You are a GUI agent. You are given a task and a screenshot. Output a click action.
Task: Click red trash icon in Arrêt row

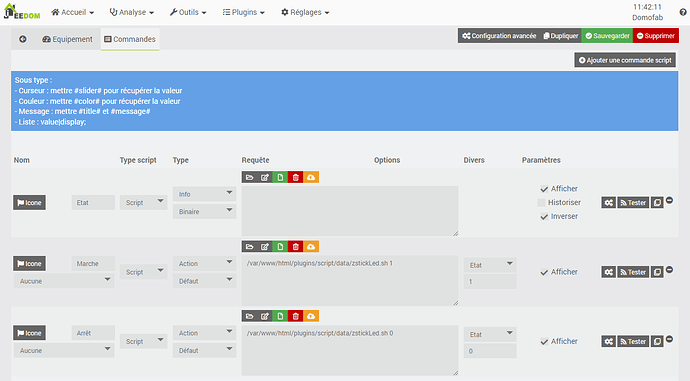(295, 316)
